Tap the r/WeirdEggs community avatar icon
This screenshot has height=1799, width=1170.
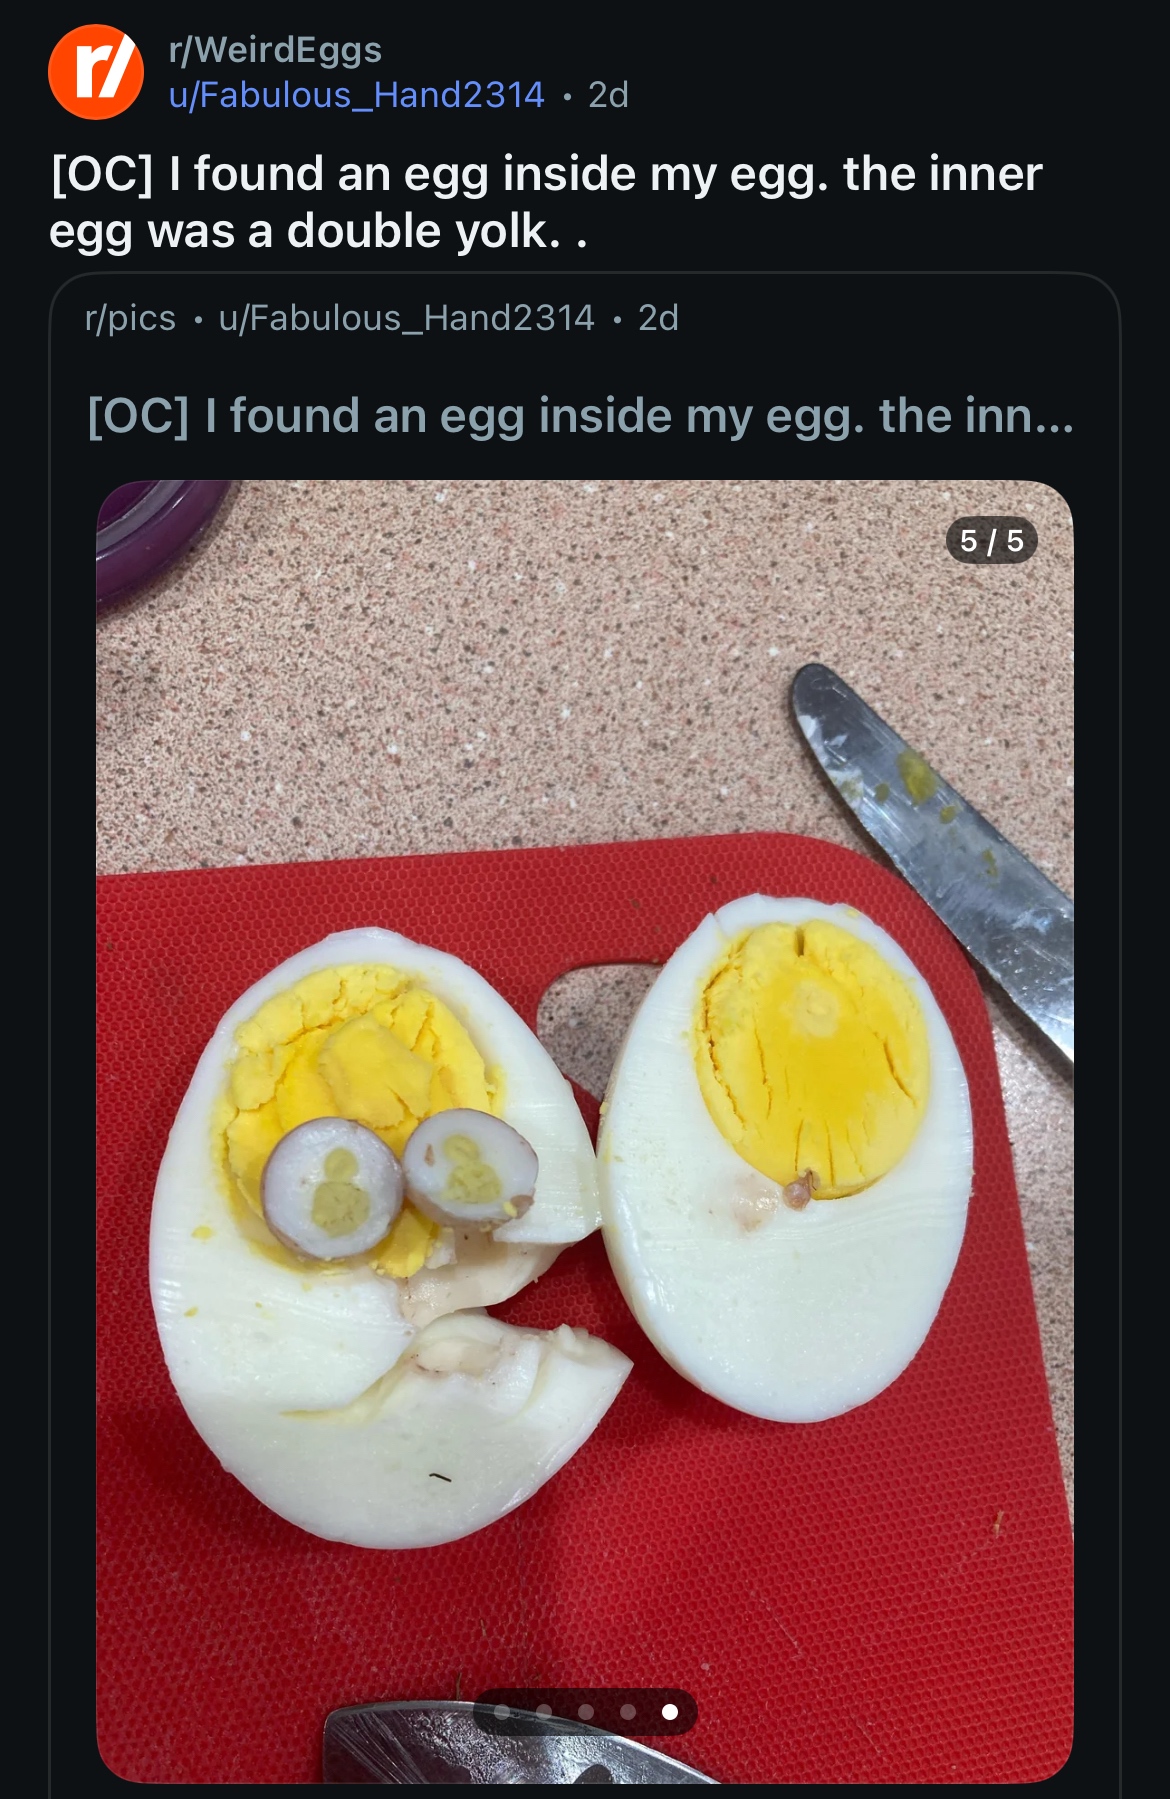click(96, 72)
